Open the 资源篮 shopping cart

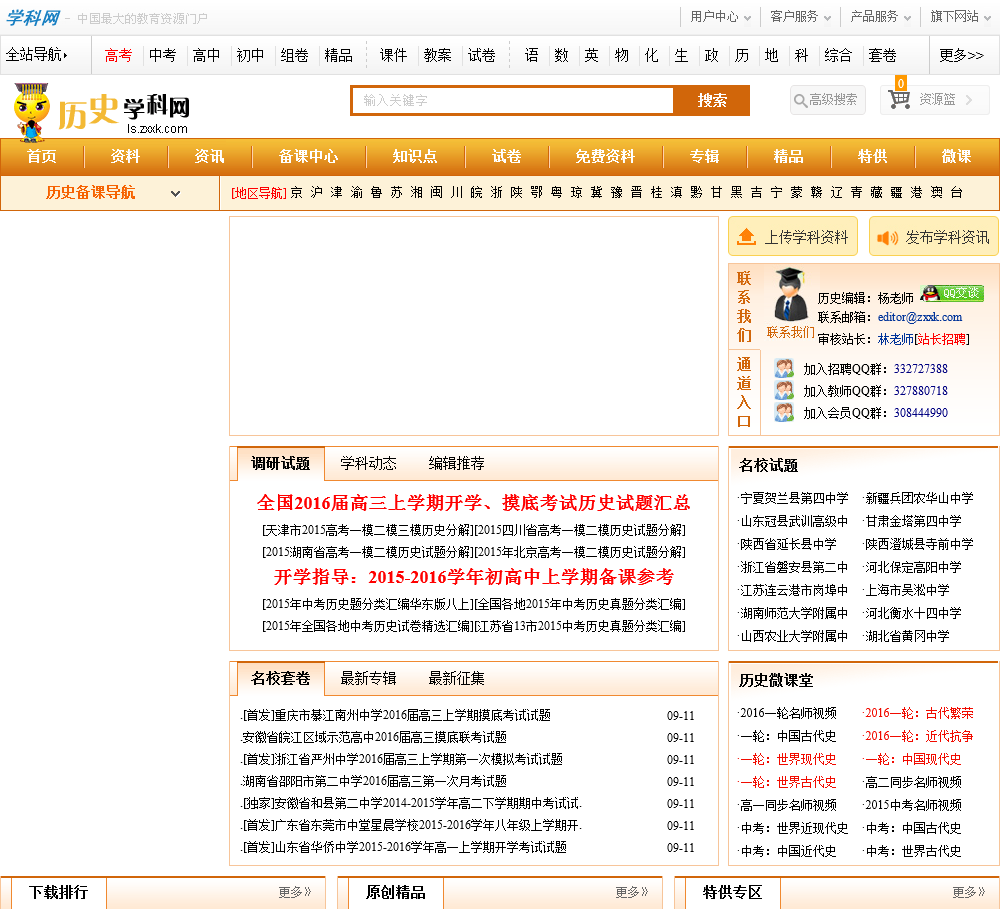click(934, 100)
